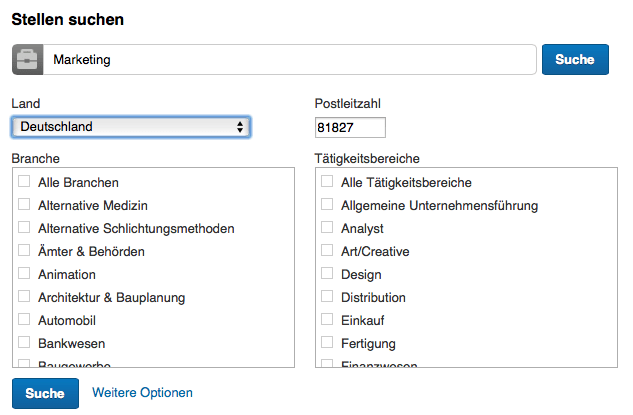The image size is (633, 415).
Task: Toggle Architektur & Bauplanung checkbox
Action: 24,296
